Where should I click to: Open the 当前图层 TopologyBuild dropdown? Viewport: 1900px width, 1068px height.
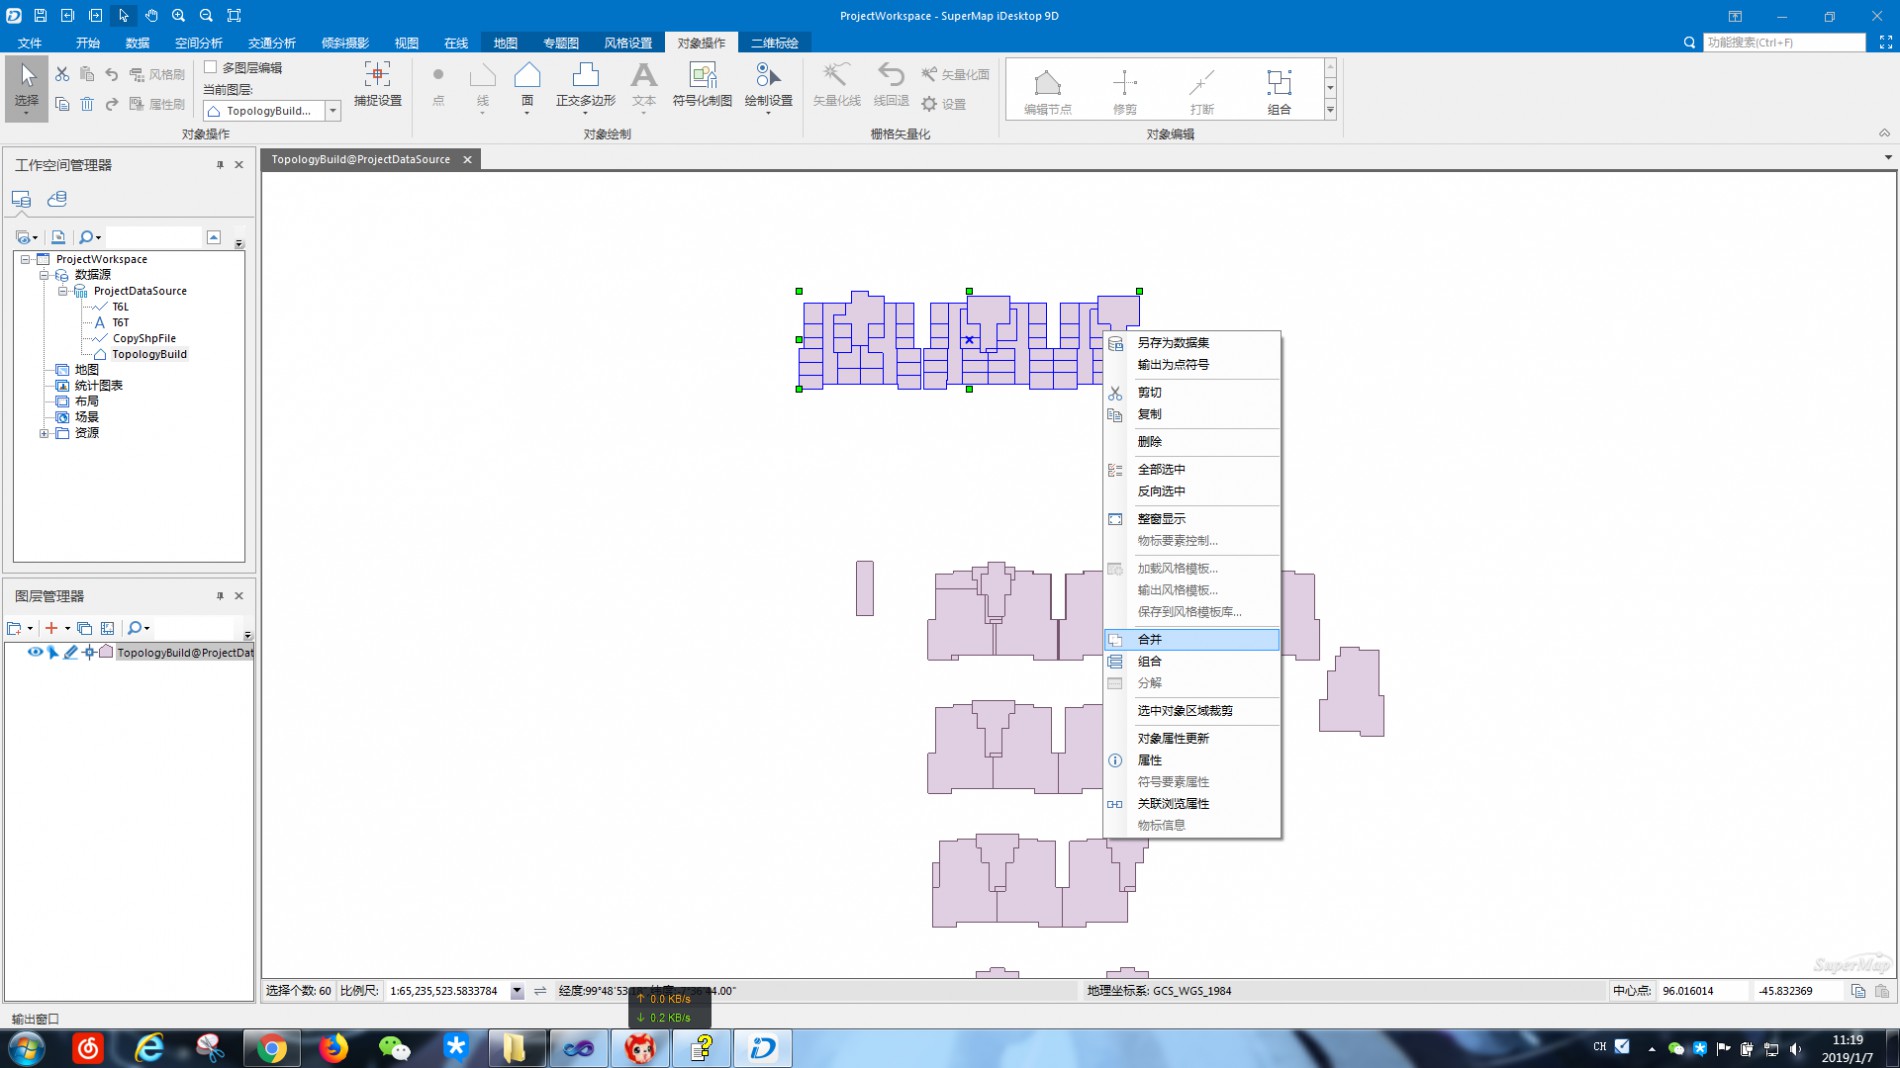tap(333, 111)
